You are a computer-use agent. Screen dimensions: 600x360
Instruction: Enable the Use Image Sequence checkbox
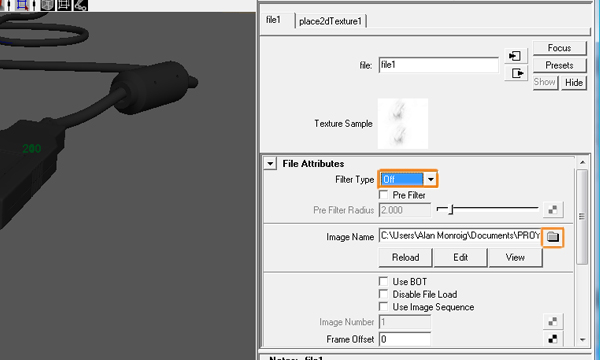click(383, 306)
